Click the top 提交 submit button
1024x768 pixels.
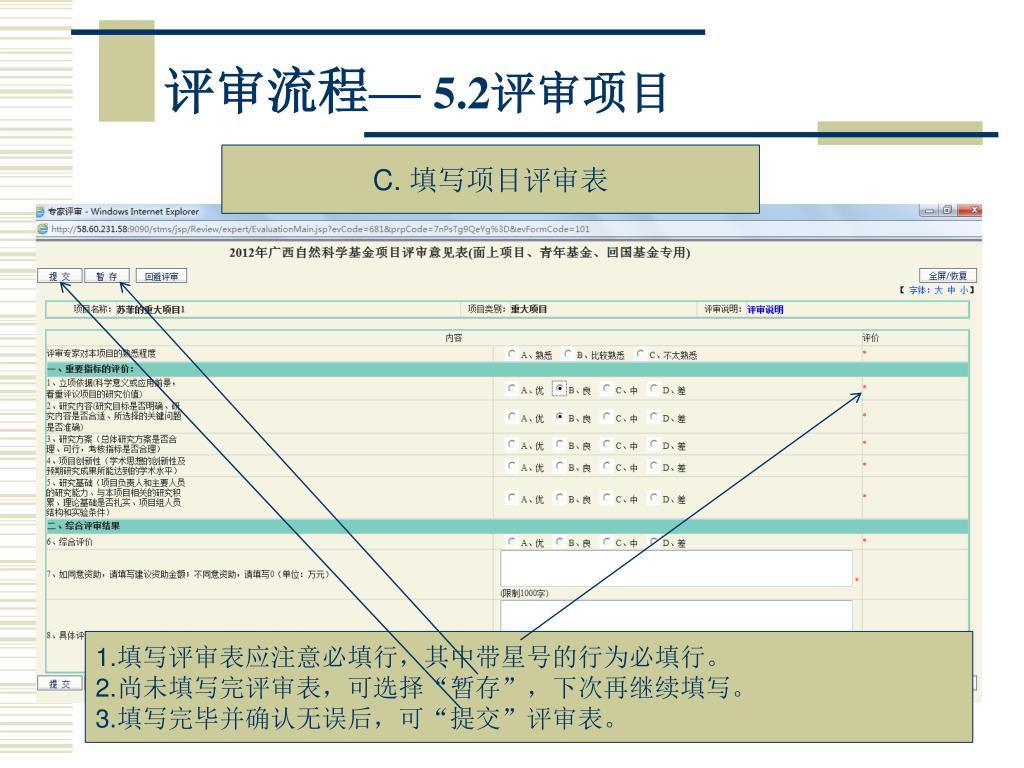(59, 276)
